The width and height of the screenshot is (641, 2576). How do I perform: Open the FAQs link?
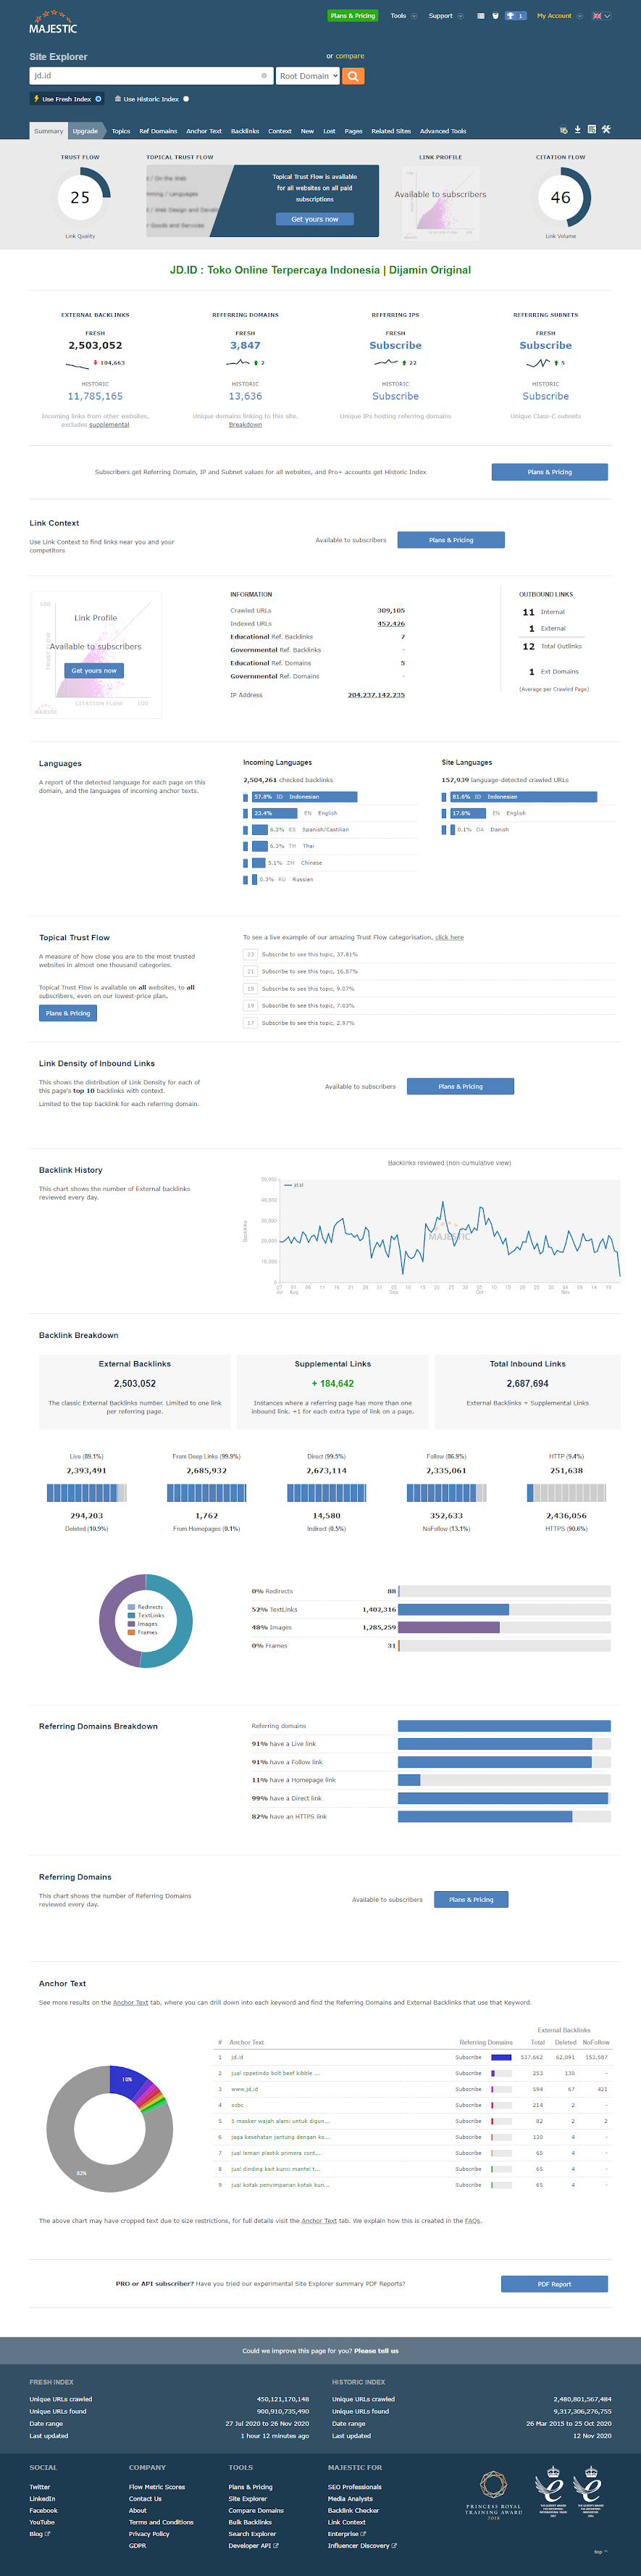[472, 2221]
